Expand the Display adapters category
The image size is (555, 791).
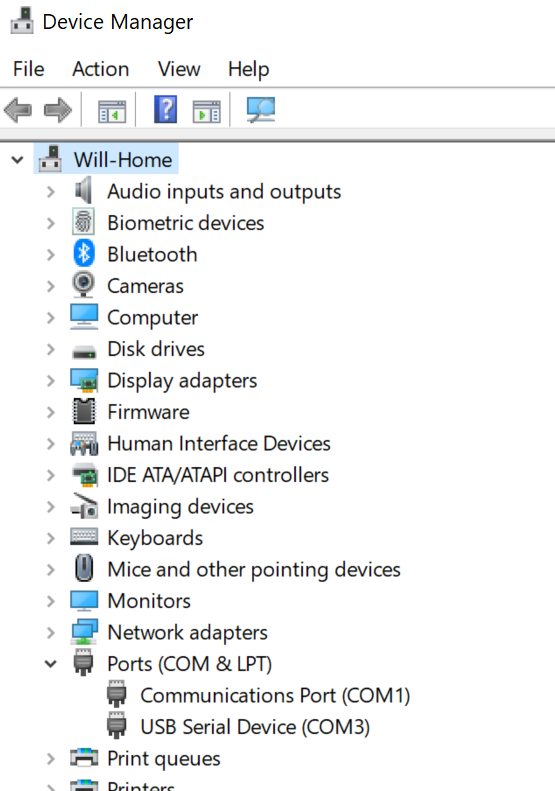(x=50, y=380)
